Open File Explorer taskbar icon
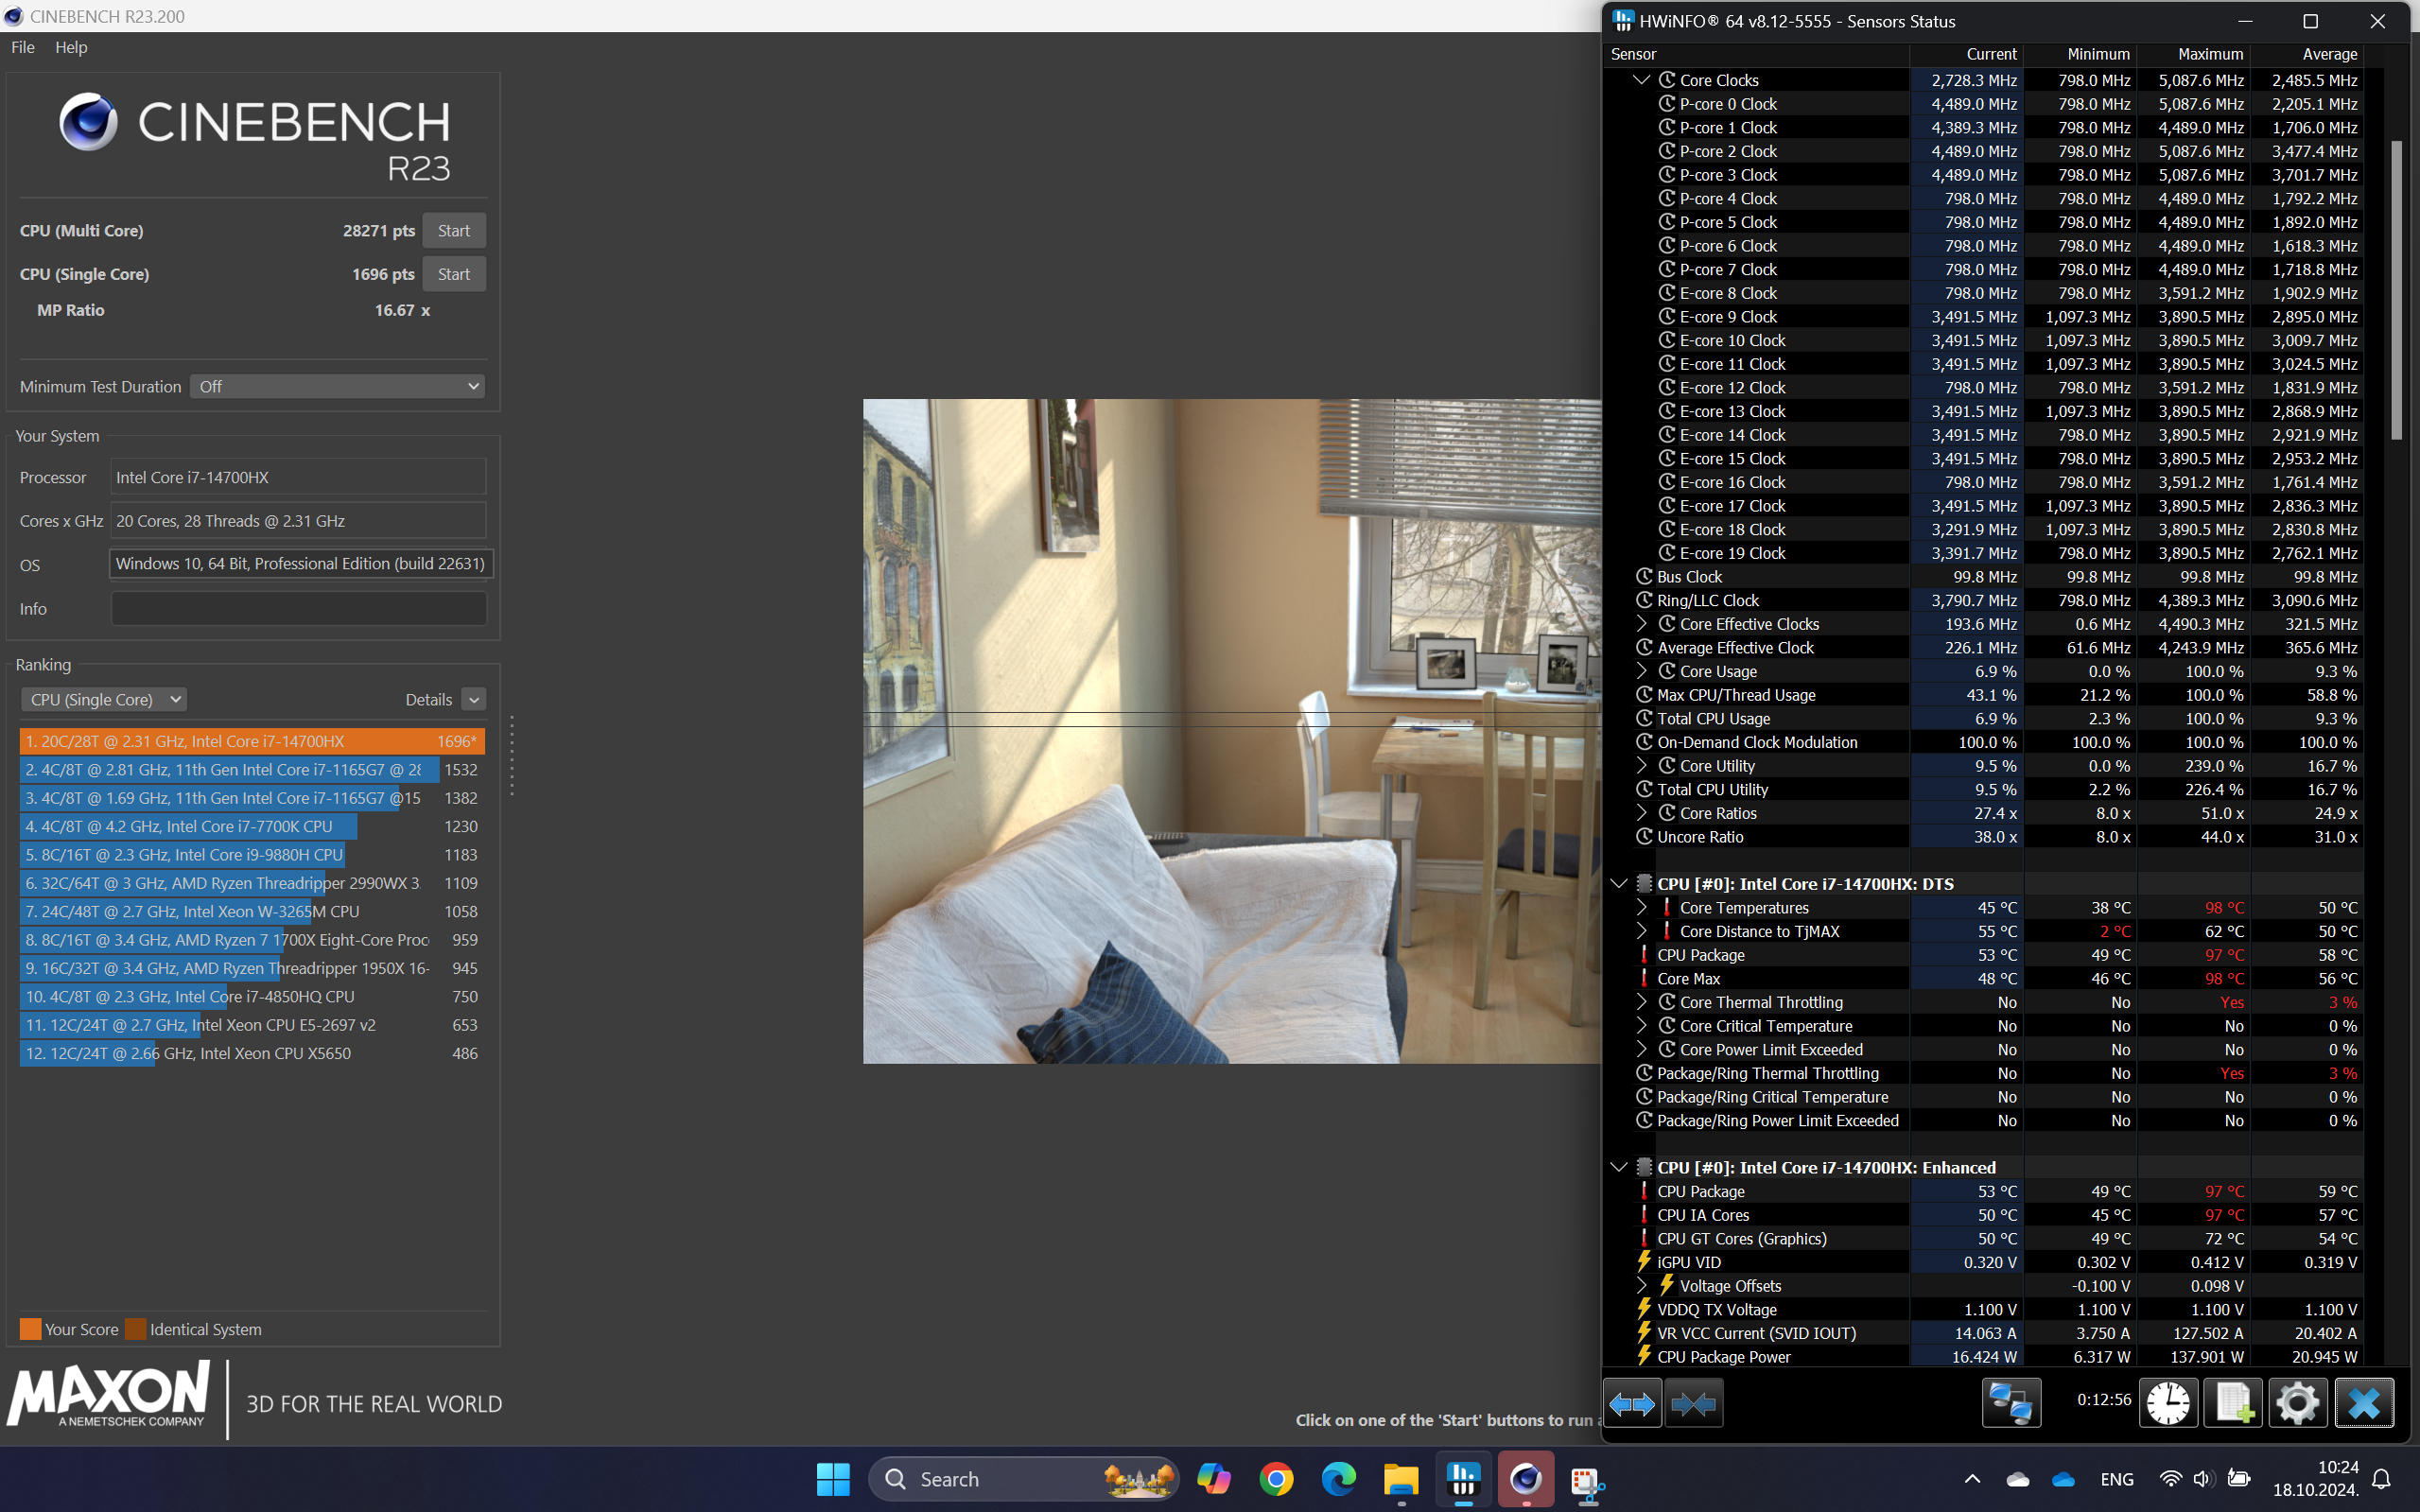Viewport: 2420px width, 1512px height. tap(1401, 1479)
